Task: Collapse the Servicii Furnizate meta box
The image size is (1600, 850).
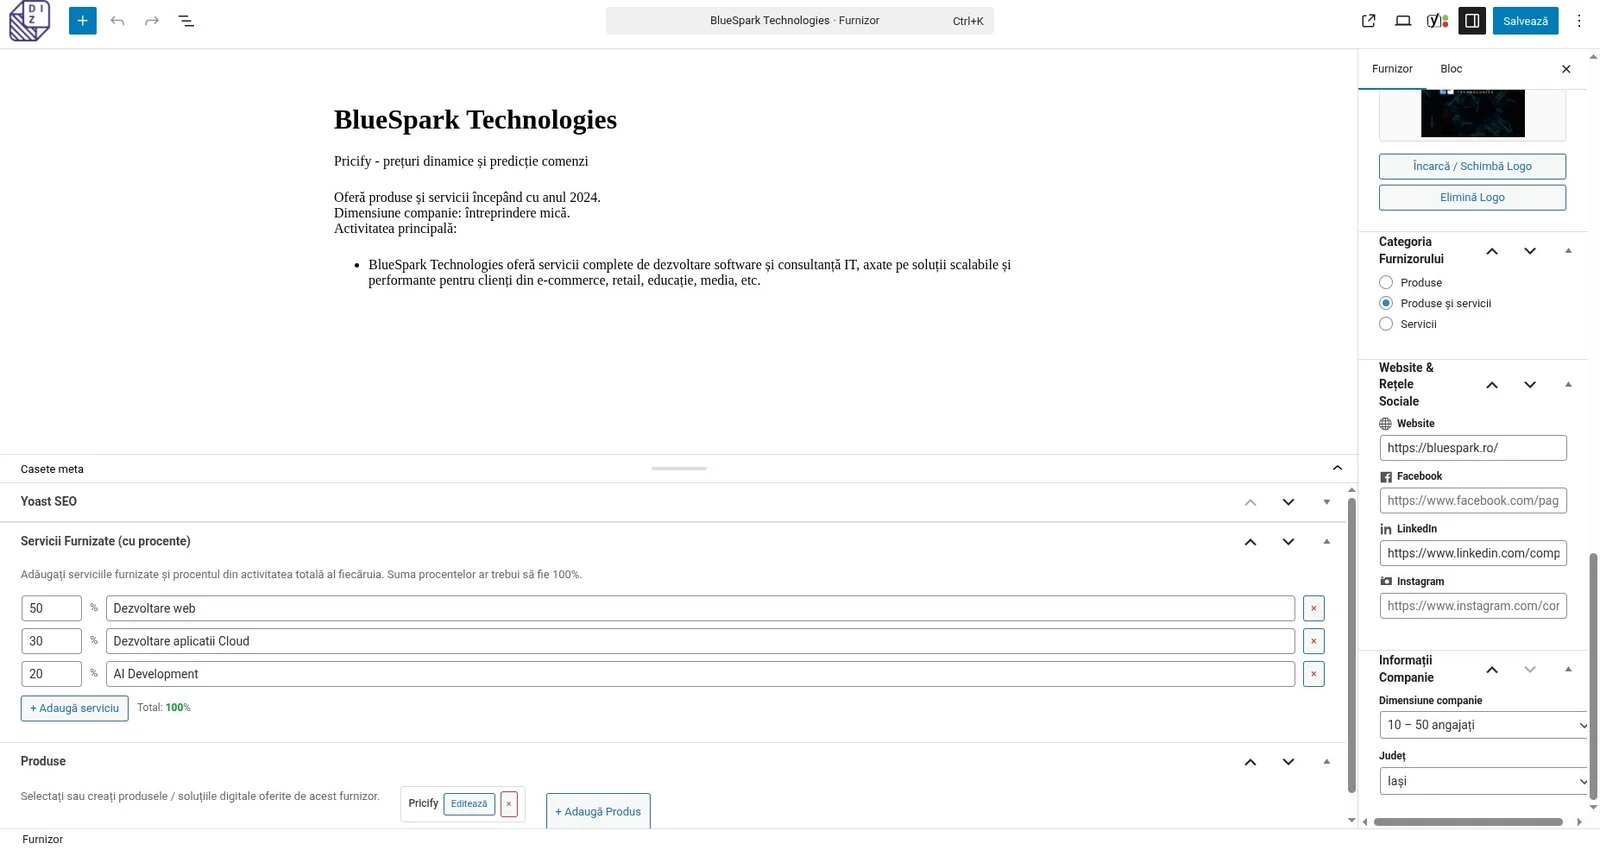Action: click(x=1327, y=542)
